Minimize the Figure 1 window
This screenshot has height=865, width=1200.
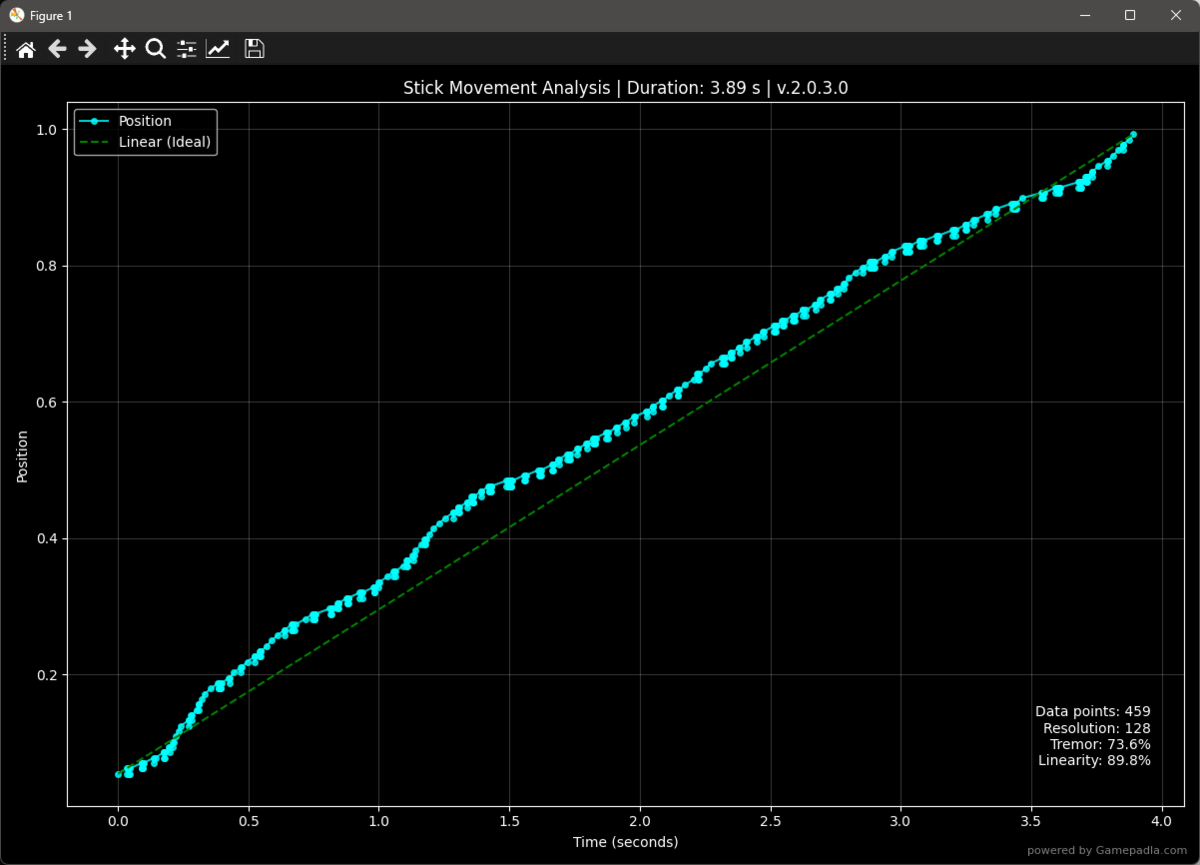pos(1084,15)
